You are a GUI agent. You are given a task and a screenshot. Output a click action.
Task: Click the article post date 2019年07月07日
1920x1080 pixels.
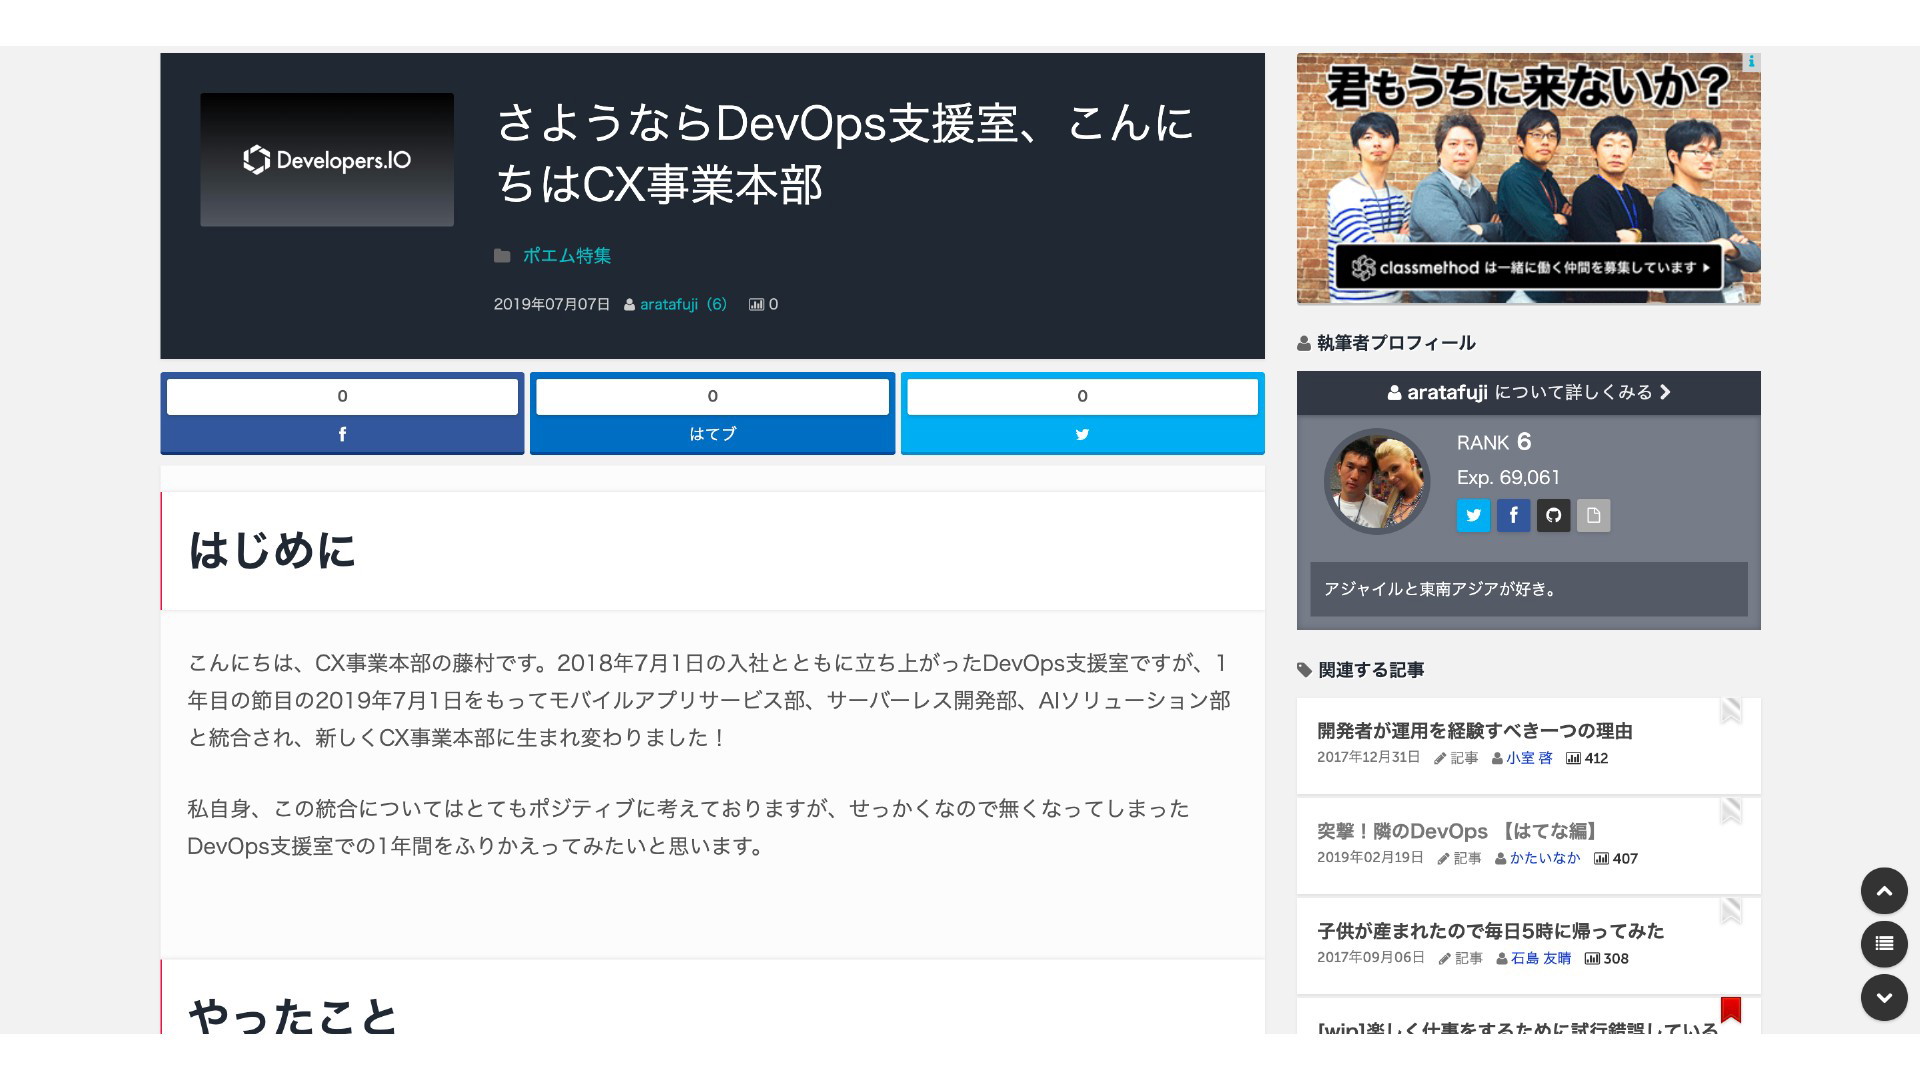(x=552, y=304)
